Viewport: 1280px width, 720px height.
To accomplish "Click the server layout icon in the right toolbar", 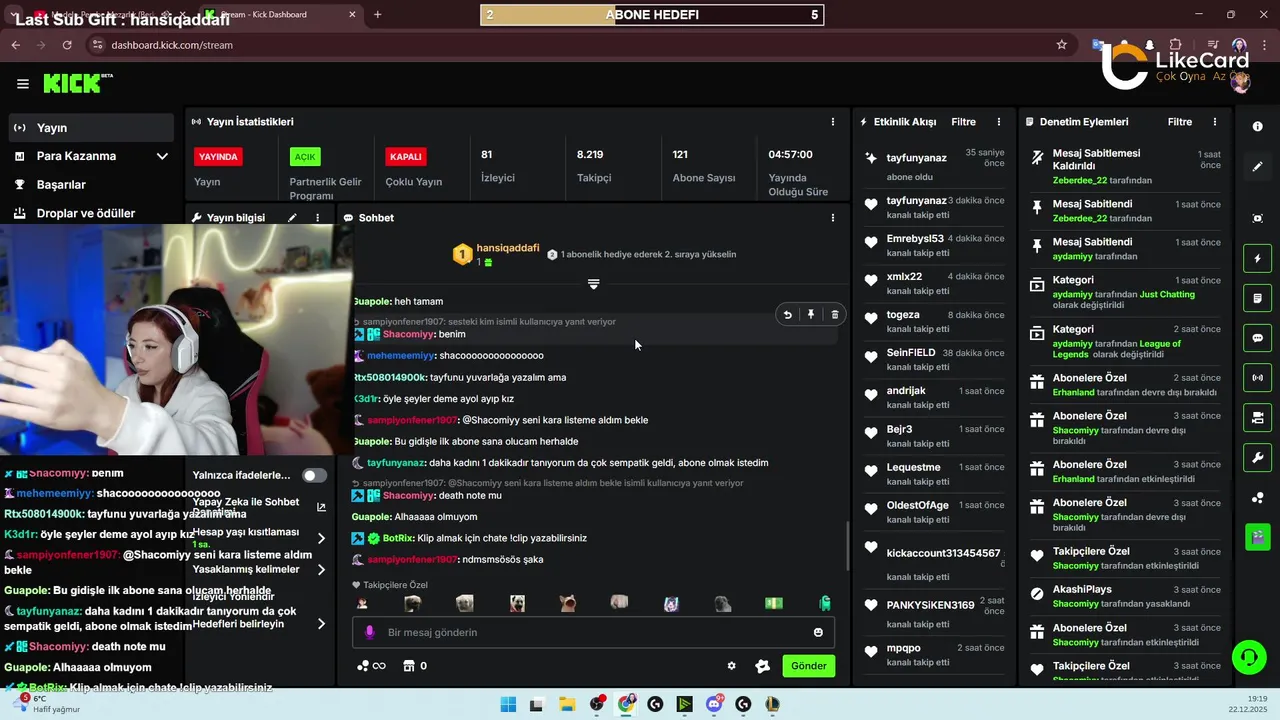I will (x=1257, y=417).
